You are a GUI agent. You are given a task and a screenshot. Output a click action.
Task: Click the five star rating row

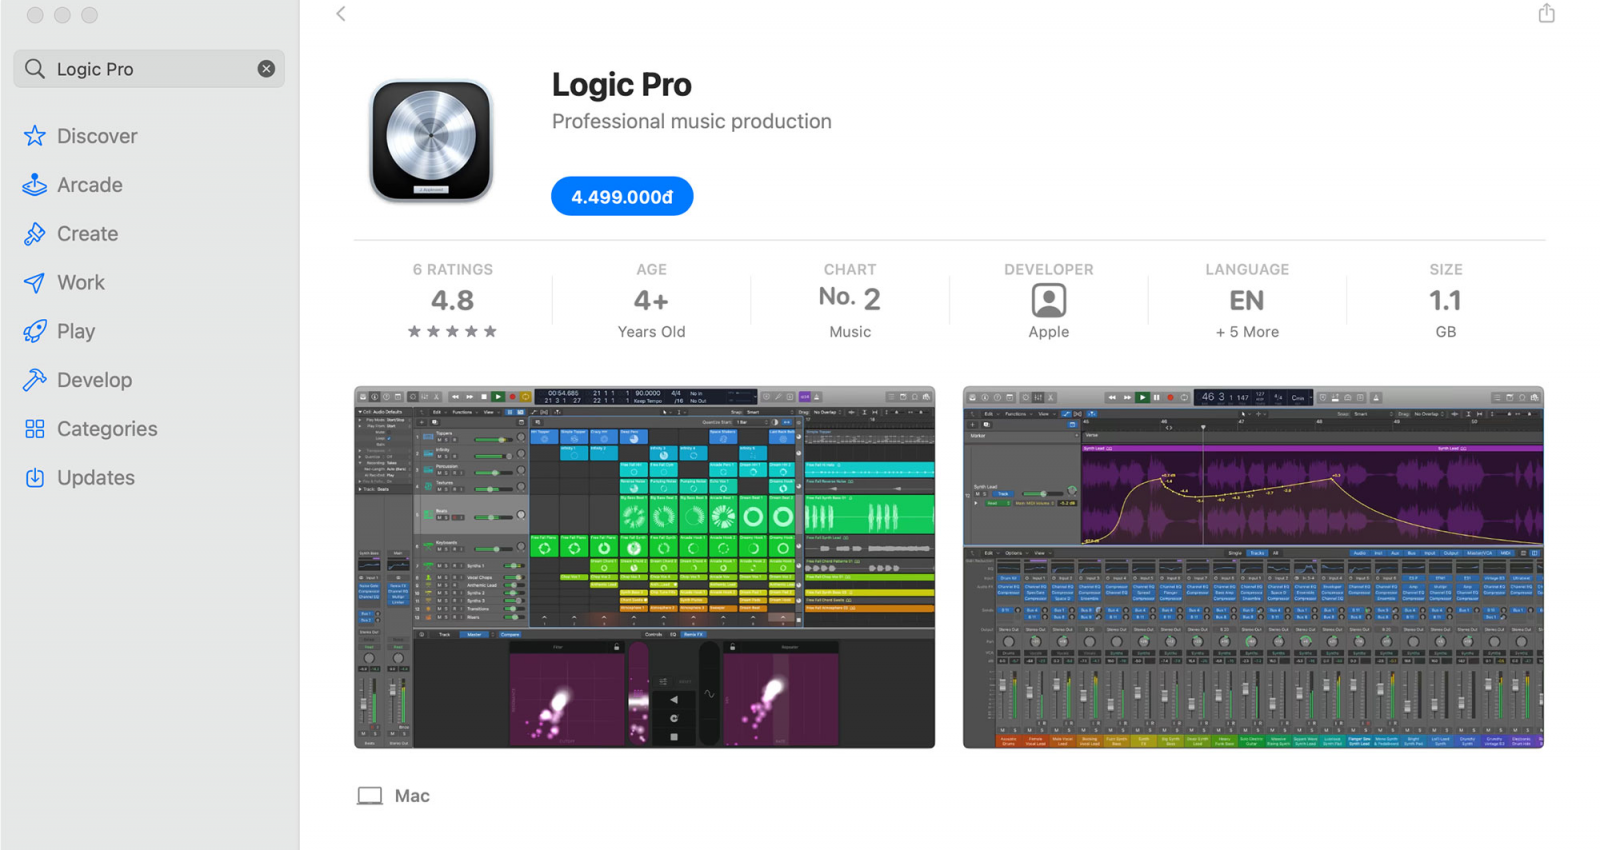click(x=452, y=331)
